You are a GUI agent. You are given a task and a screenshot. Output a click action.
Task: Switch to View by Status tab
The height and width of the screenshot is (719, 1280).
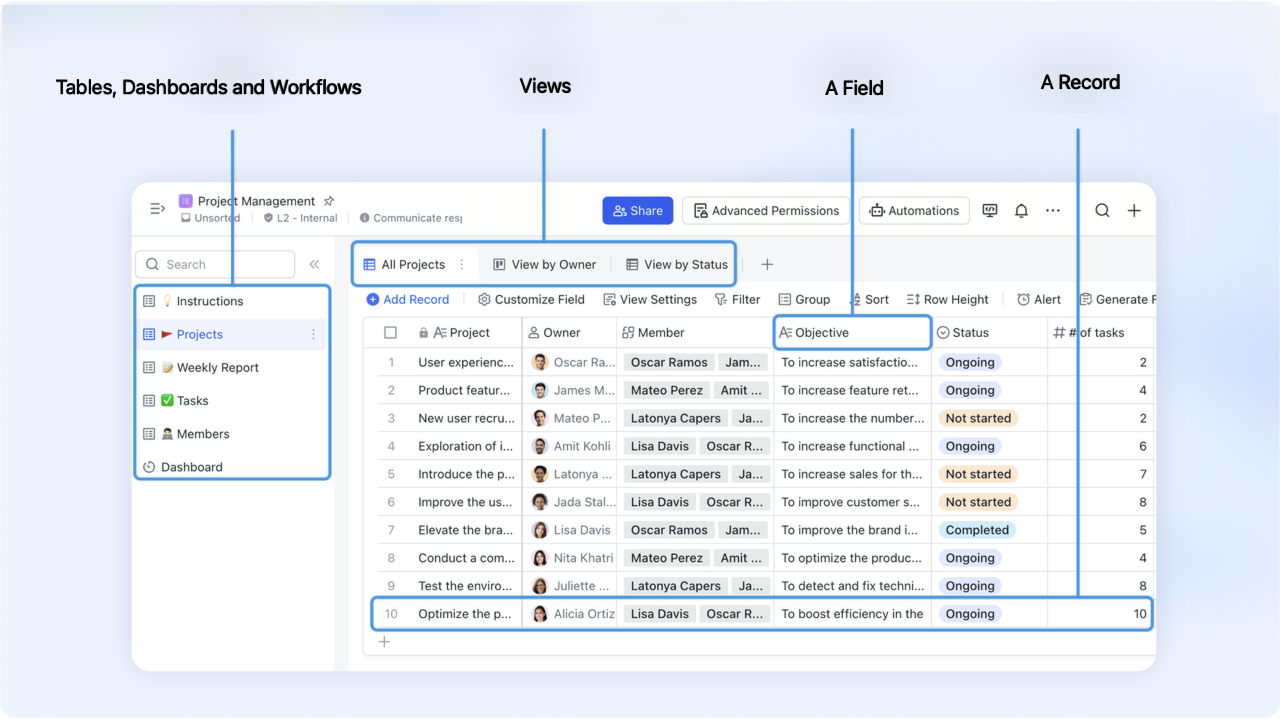pyautogui.click(x=677, y=265)
